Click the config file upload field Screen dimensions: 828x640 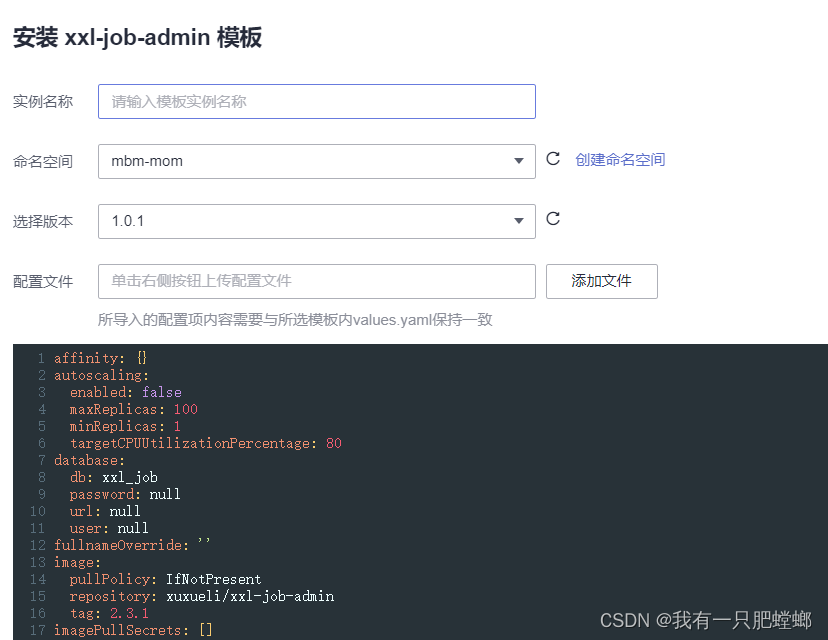pos(317,281)
